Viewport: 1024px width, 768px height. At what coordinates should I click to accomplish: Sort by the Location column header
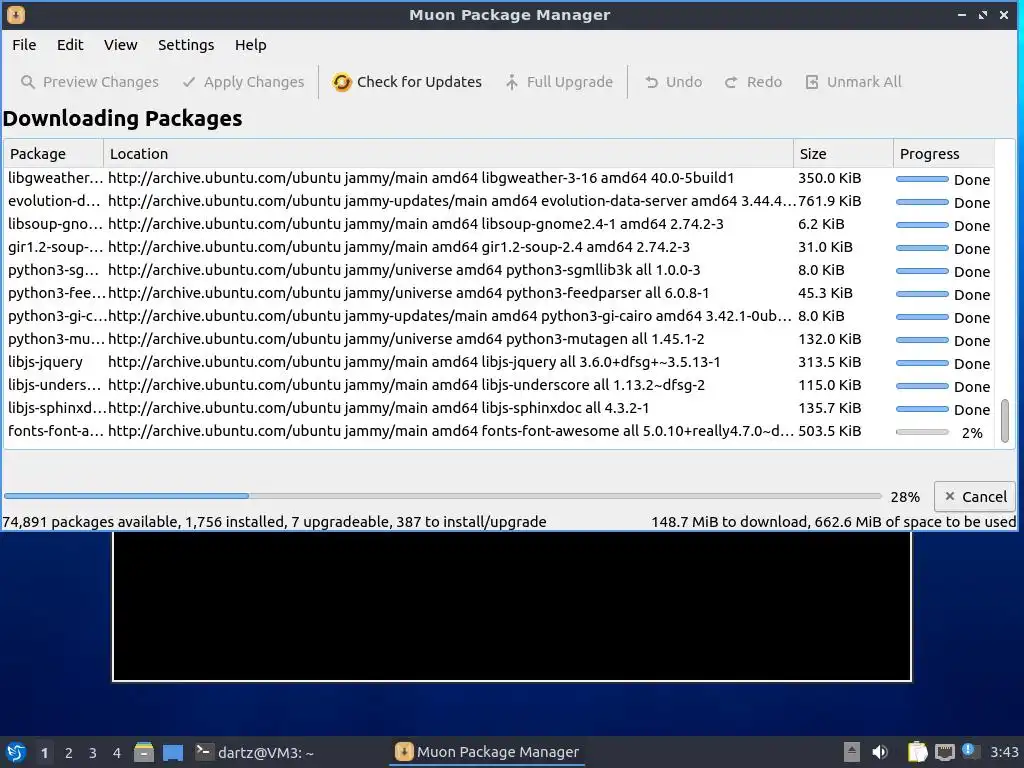pyautogui.click(x=448, y=153)
